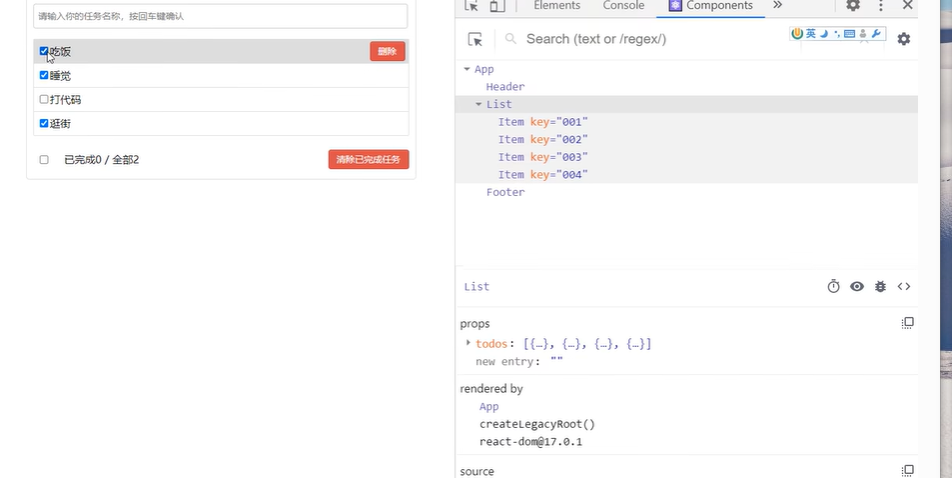The width and height of the screenshot is (952, 478).
Task: Click the DevTools inspect element cursor icon
Action: pos(472,5)
